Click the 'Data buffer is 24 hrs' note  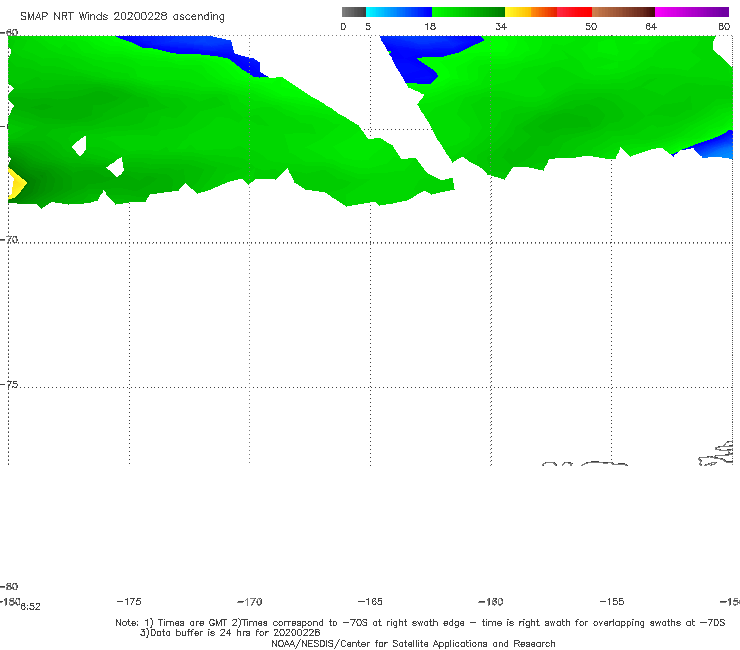[203, 633]
